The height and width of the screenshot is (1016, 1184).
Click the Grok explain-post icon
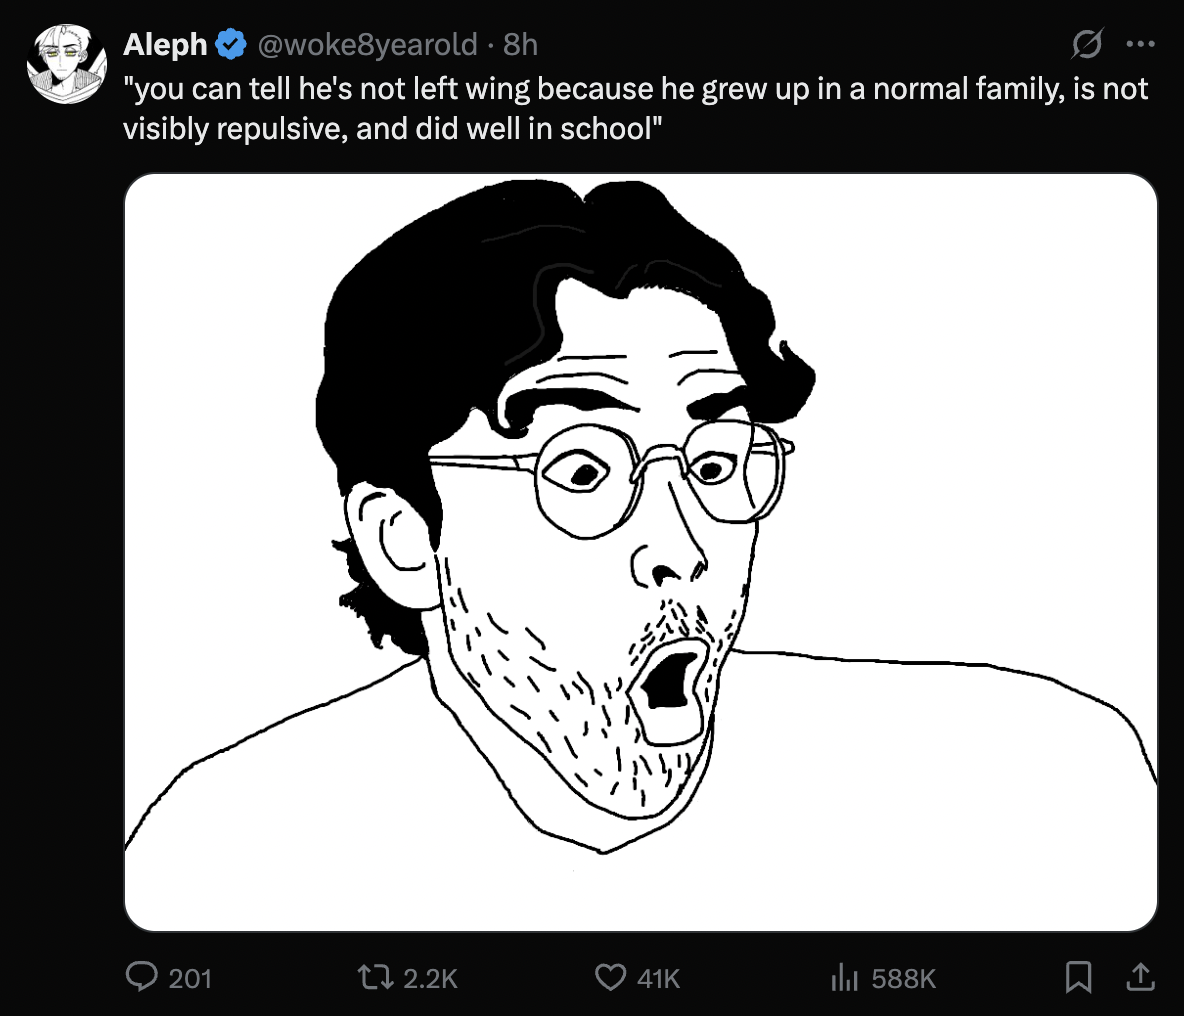[x=1087, y=45]
